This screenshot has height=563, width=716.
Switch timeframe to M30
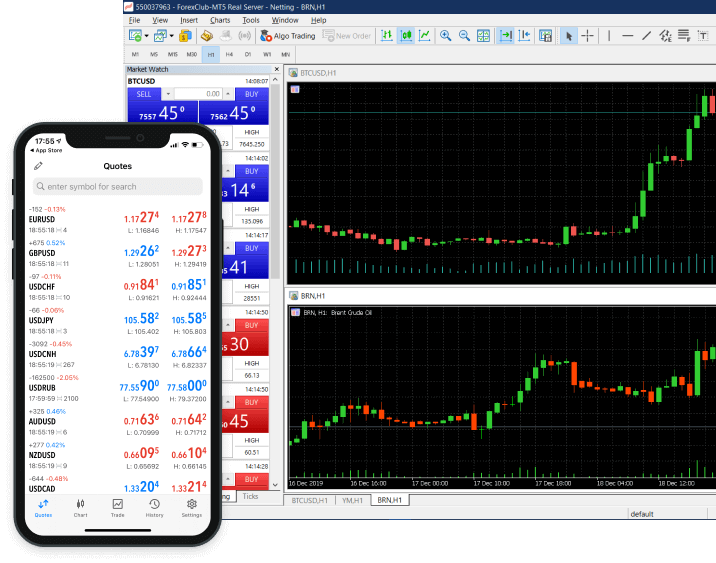point(191,54)
